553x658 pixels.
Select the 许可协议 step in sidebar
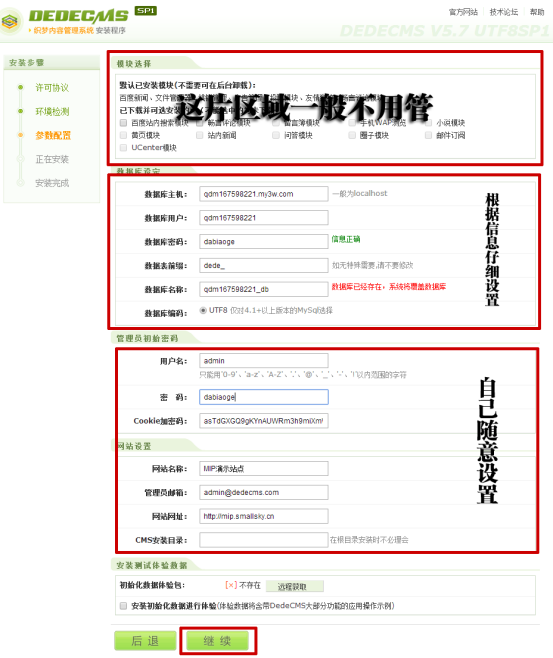[52, 88]
